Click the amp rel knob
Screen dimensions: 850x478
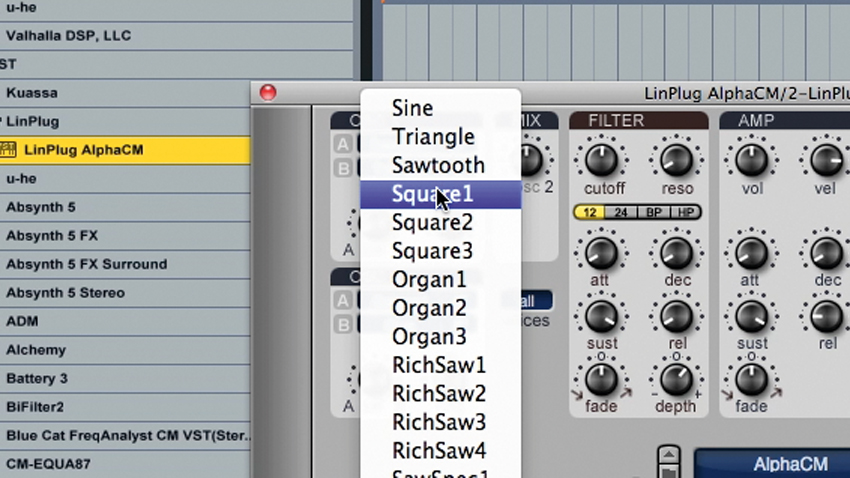(826, 316)
